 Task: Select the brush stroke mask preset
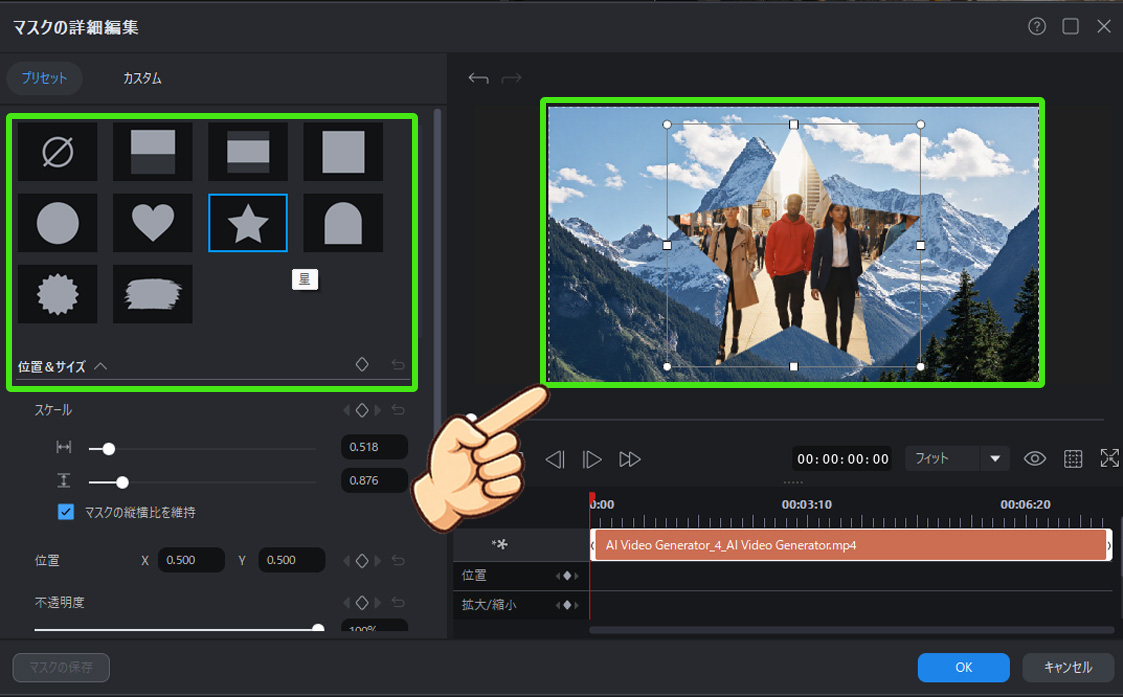(153, 294)
